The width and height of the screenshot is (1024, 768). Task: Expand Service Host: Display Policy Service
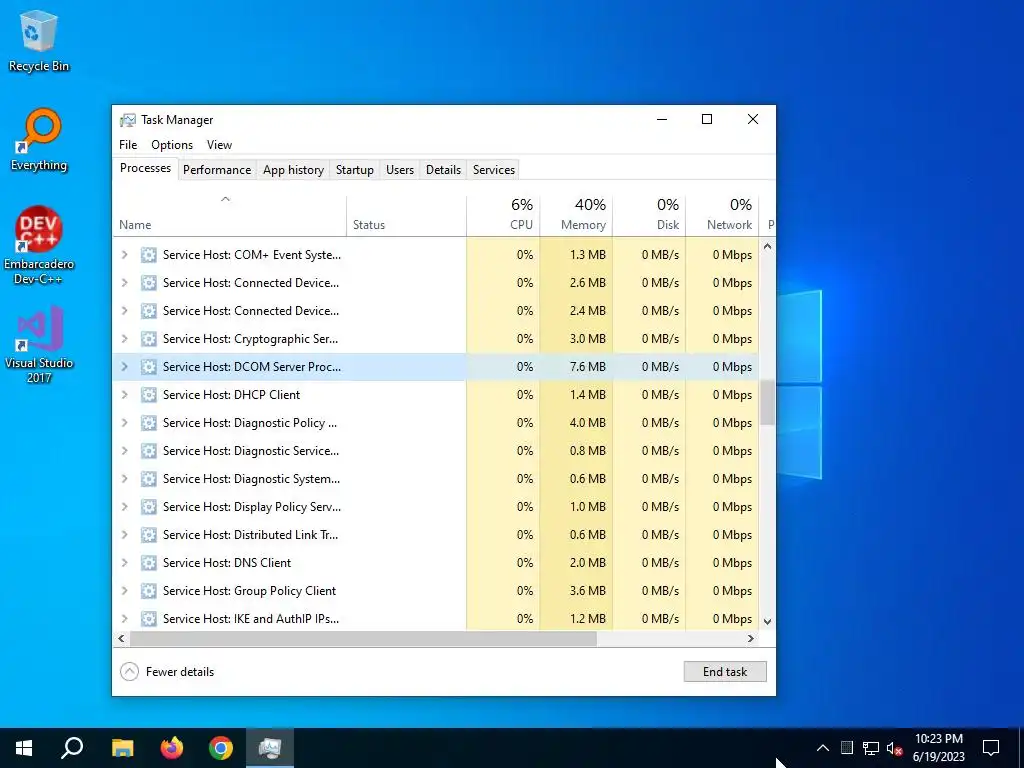(x=124, y=507)
